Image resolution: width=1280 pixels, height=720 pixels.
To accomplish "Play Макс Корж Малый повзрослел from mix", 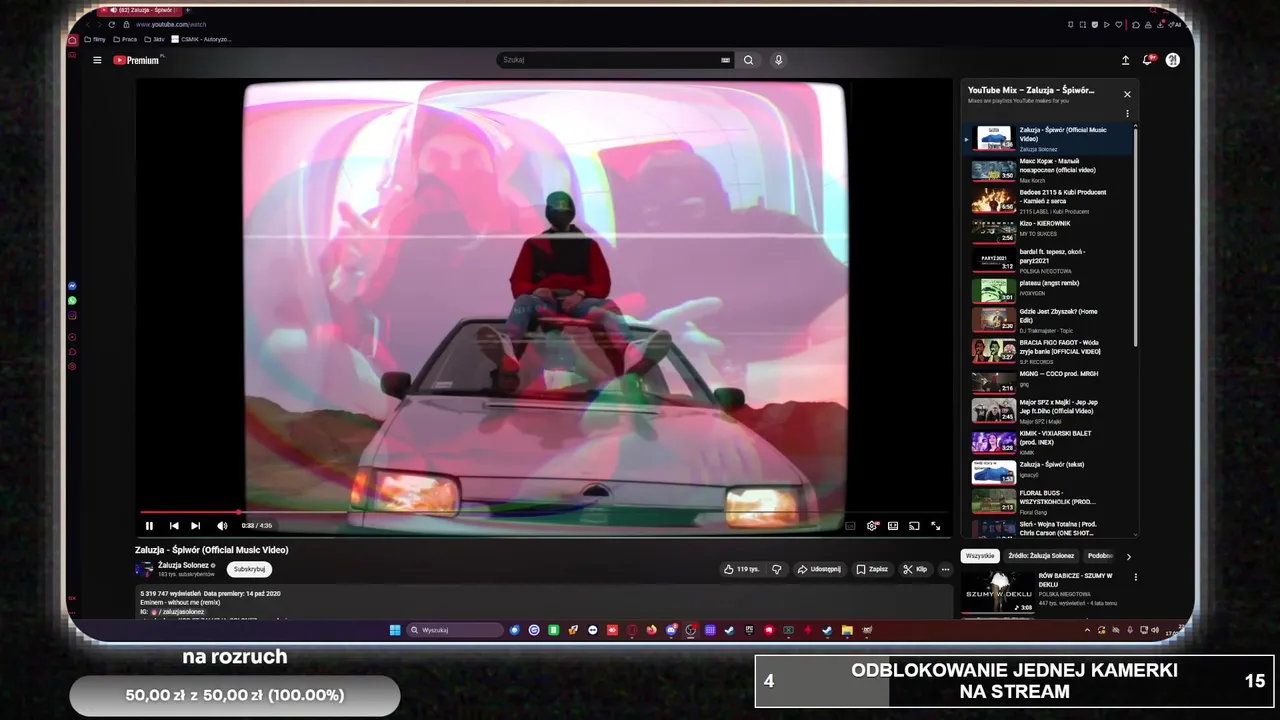I will [x=1050, y=169].
